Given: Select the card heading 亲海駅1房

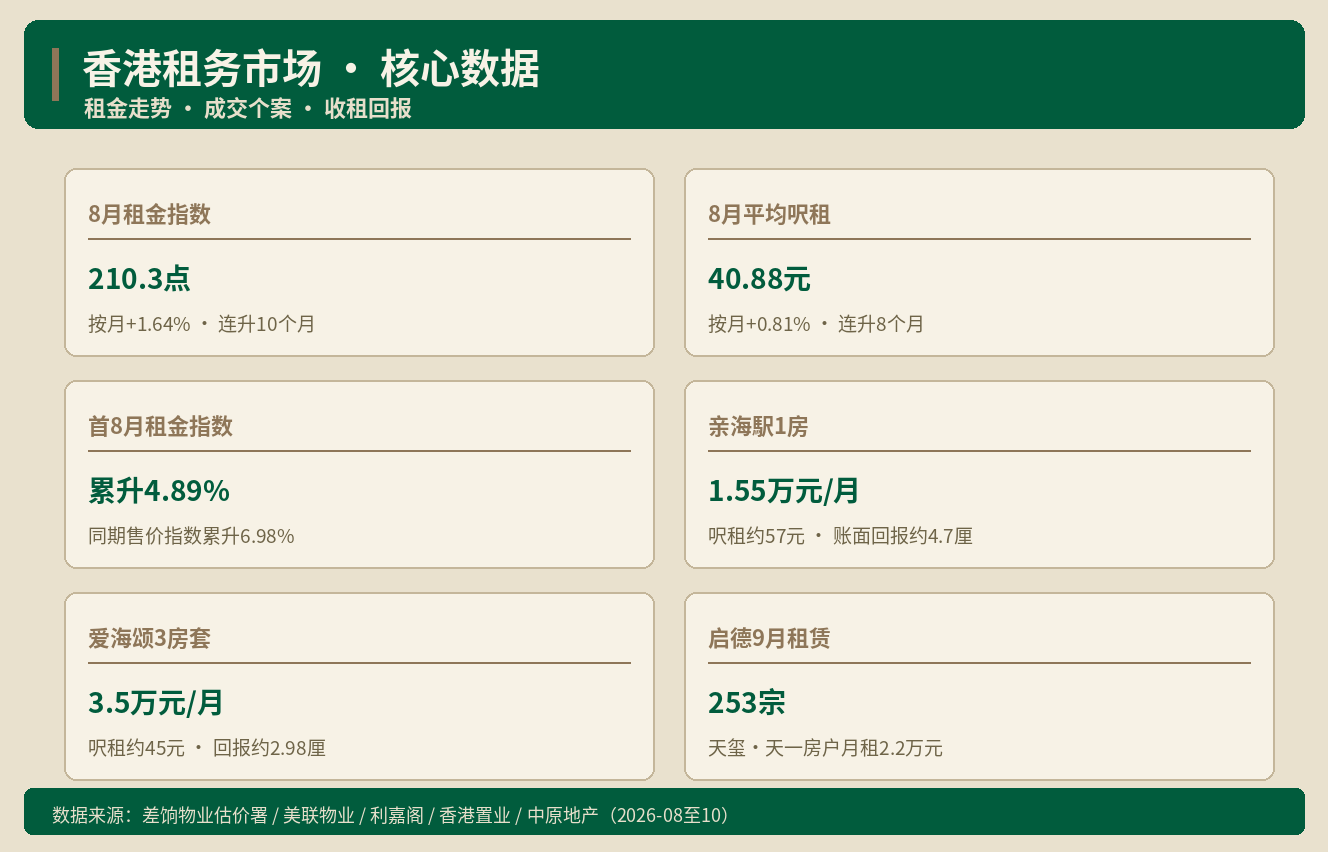Looking at the screenshot, I should [758, 426].
